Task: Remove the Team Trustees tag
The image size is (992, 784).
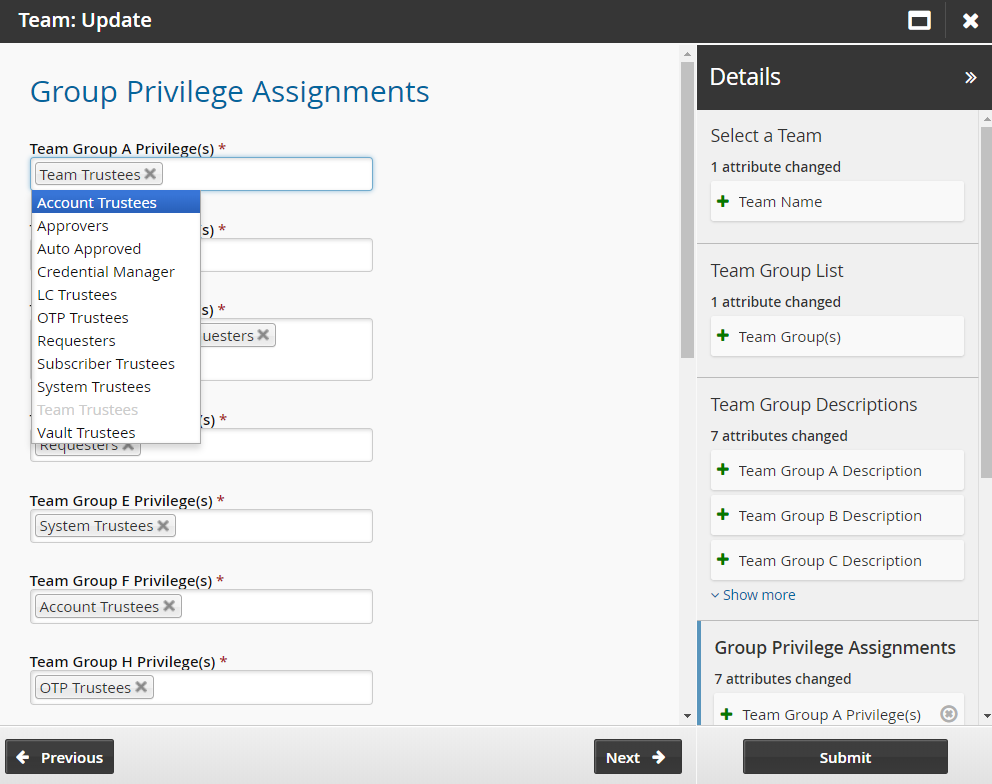Action: click(x=150, y=174)
